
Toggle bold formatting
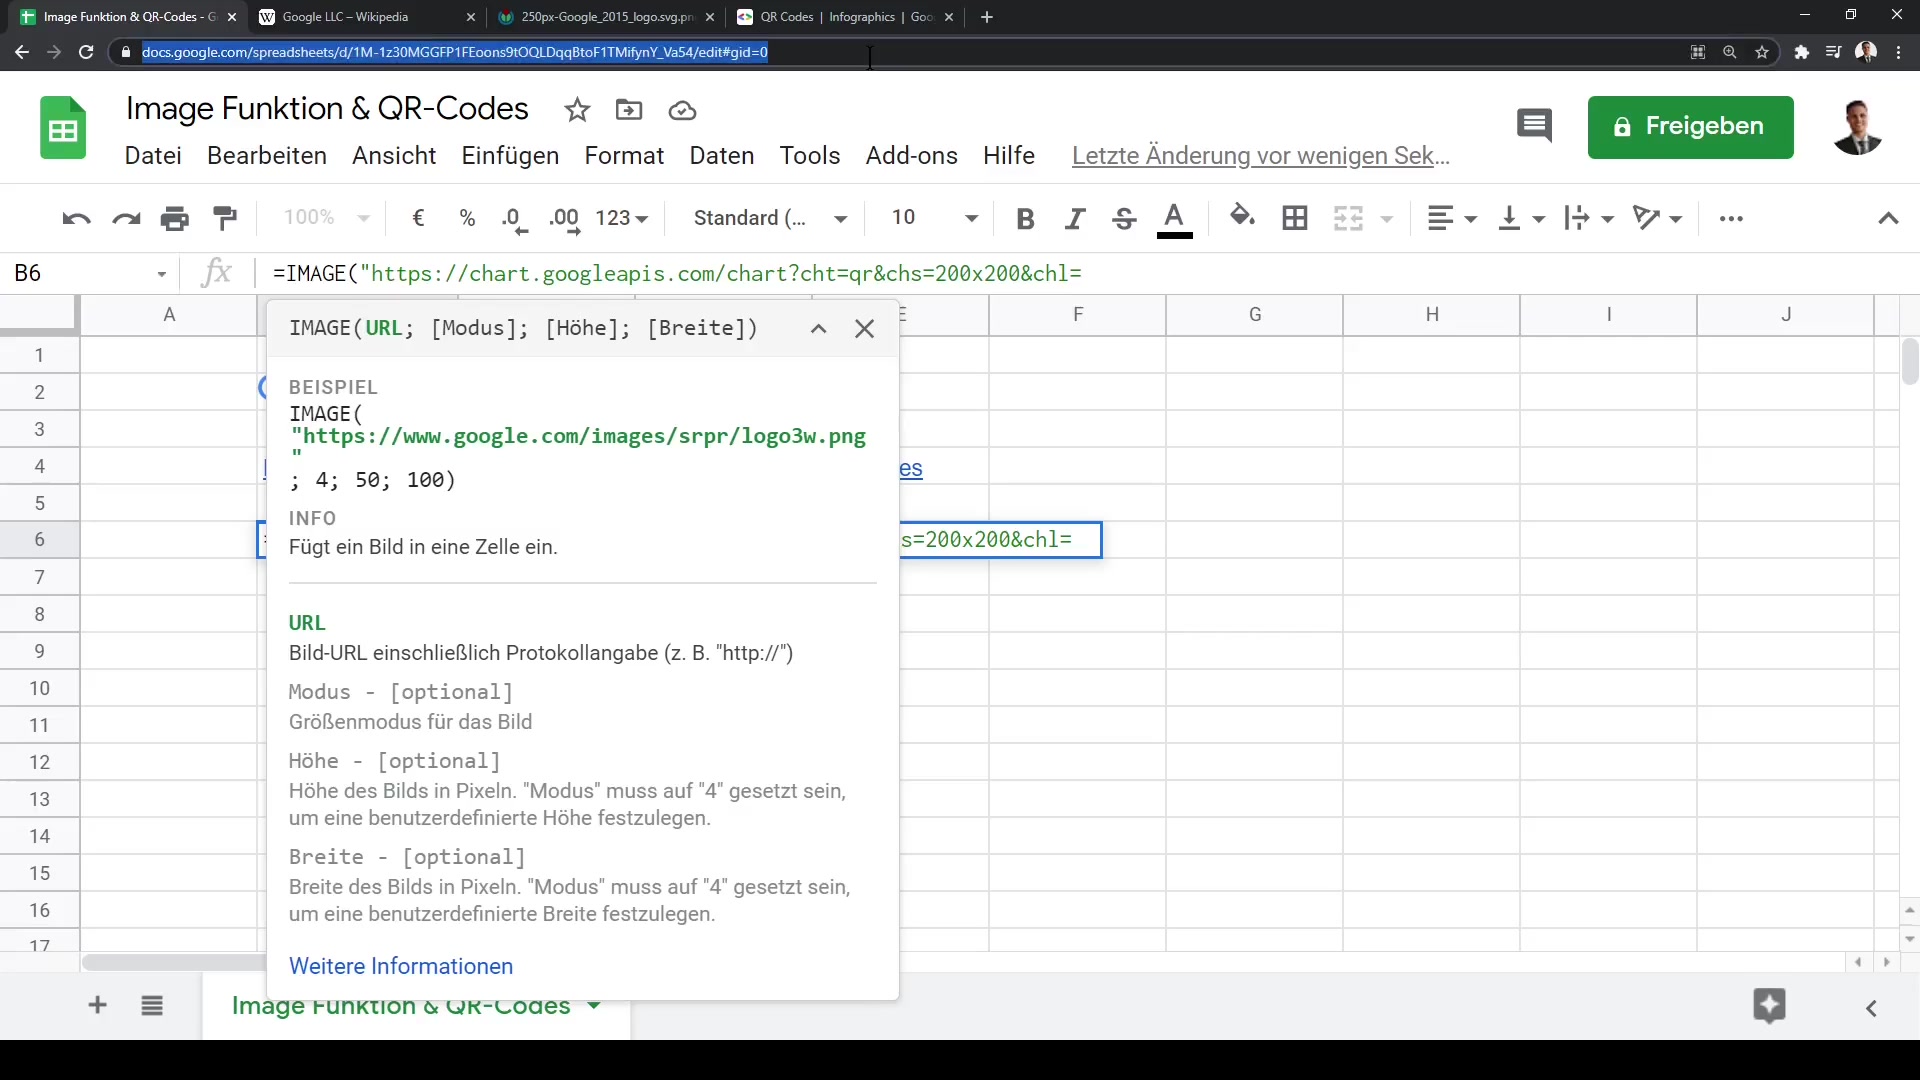[x=1025, y=218]
